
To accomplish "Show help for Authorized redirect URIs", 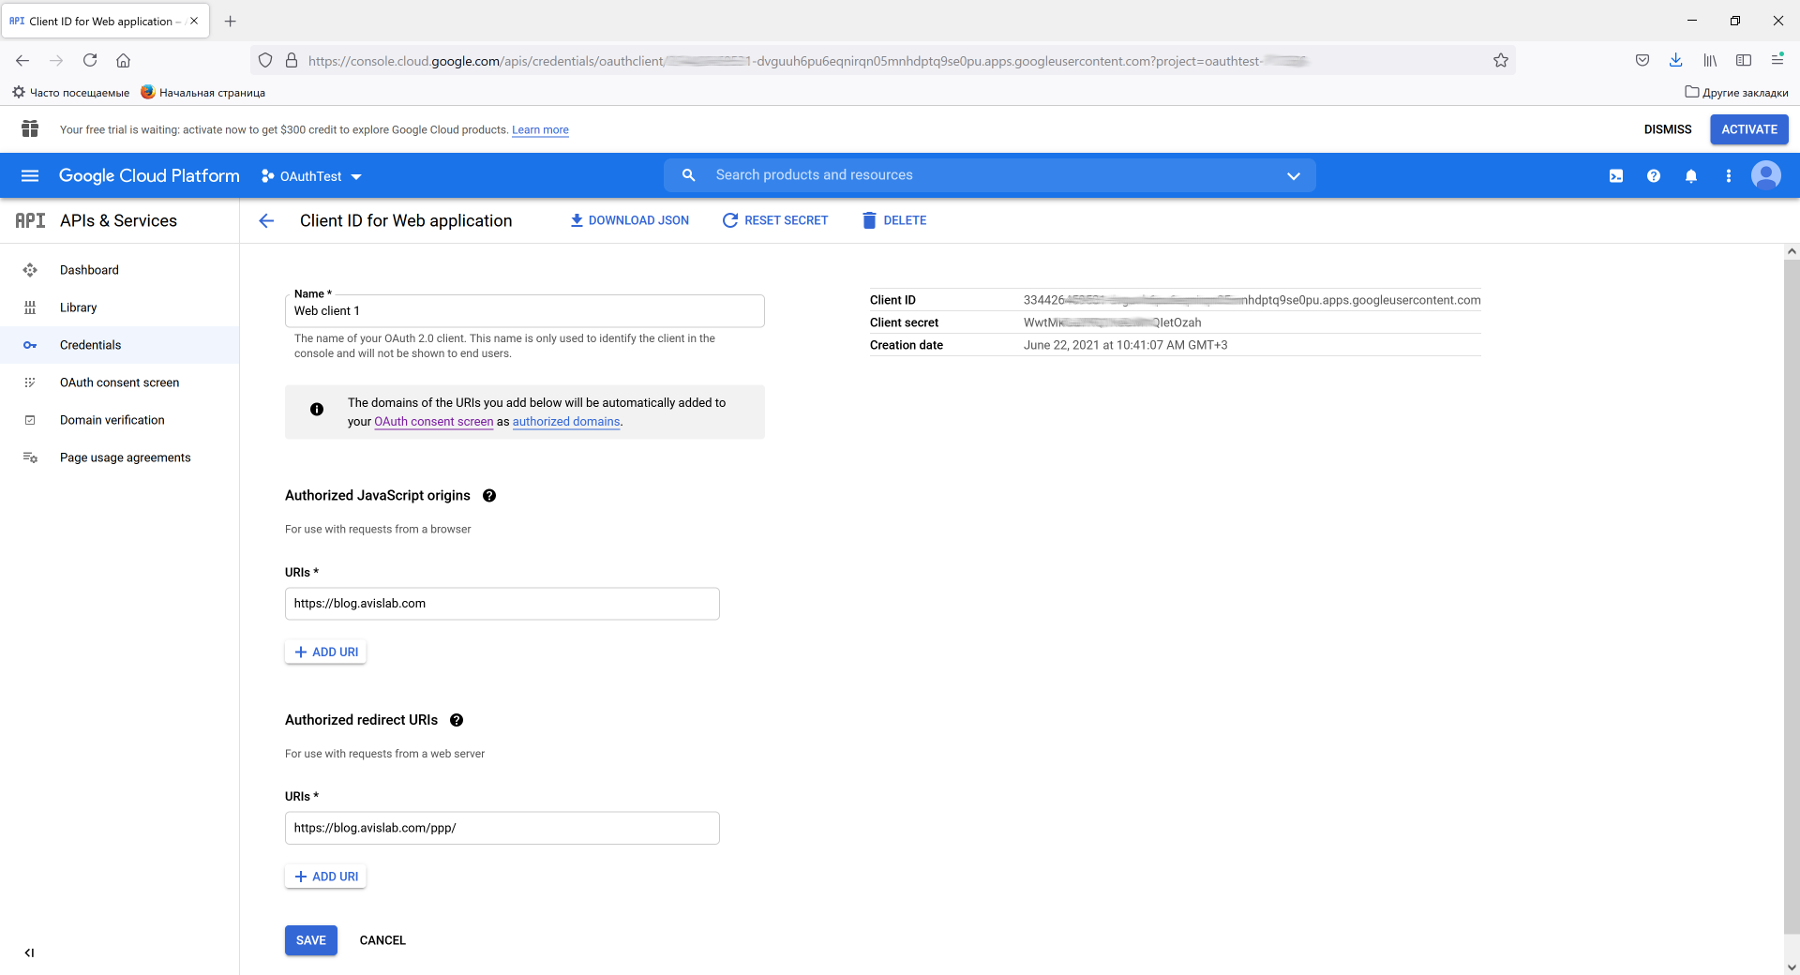I will pyautogui.click(x=456, y=720).
